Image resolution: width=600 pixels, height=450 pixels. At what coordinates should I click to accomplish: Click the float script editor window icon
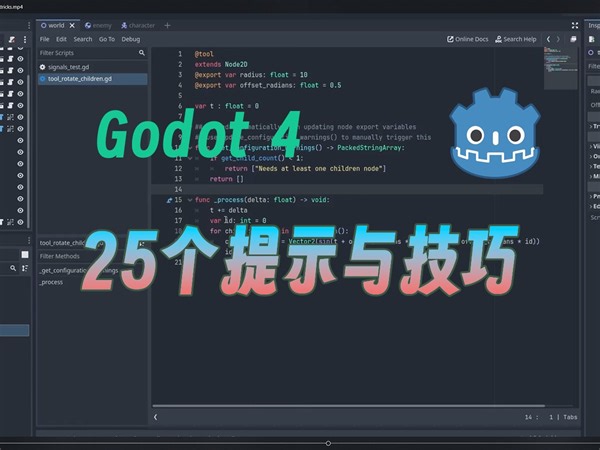[x=573, y=39]
